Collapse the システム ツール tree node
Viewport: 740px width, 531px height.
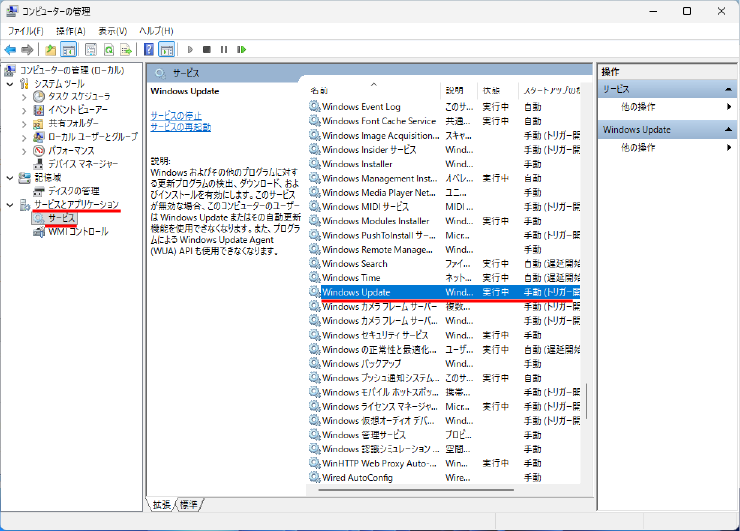click(x=10, y=84)
